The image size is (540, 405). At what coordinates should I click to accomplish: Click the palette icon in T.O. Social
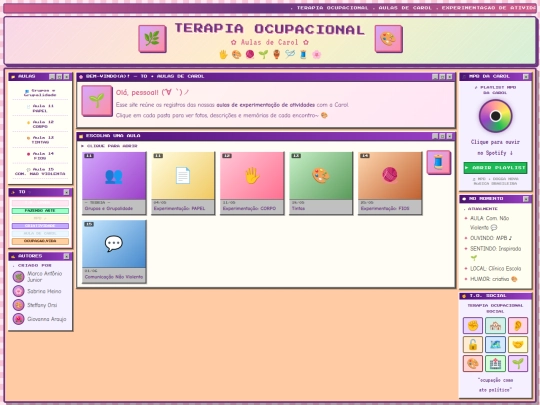[x=473, y=364]
